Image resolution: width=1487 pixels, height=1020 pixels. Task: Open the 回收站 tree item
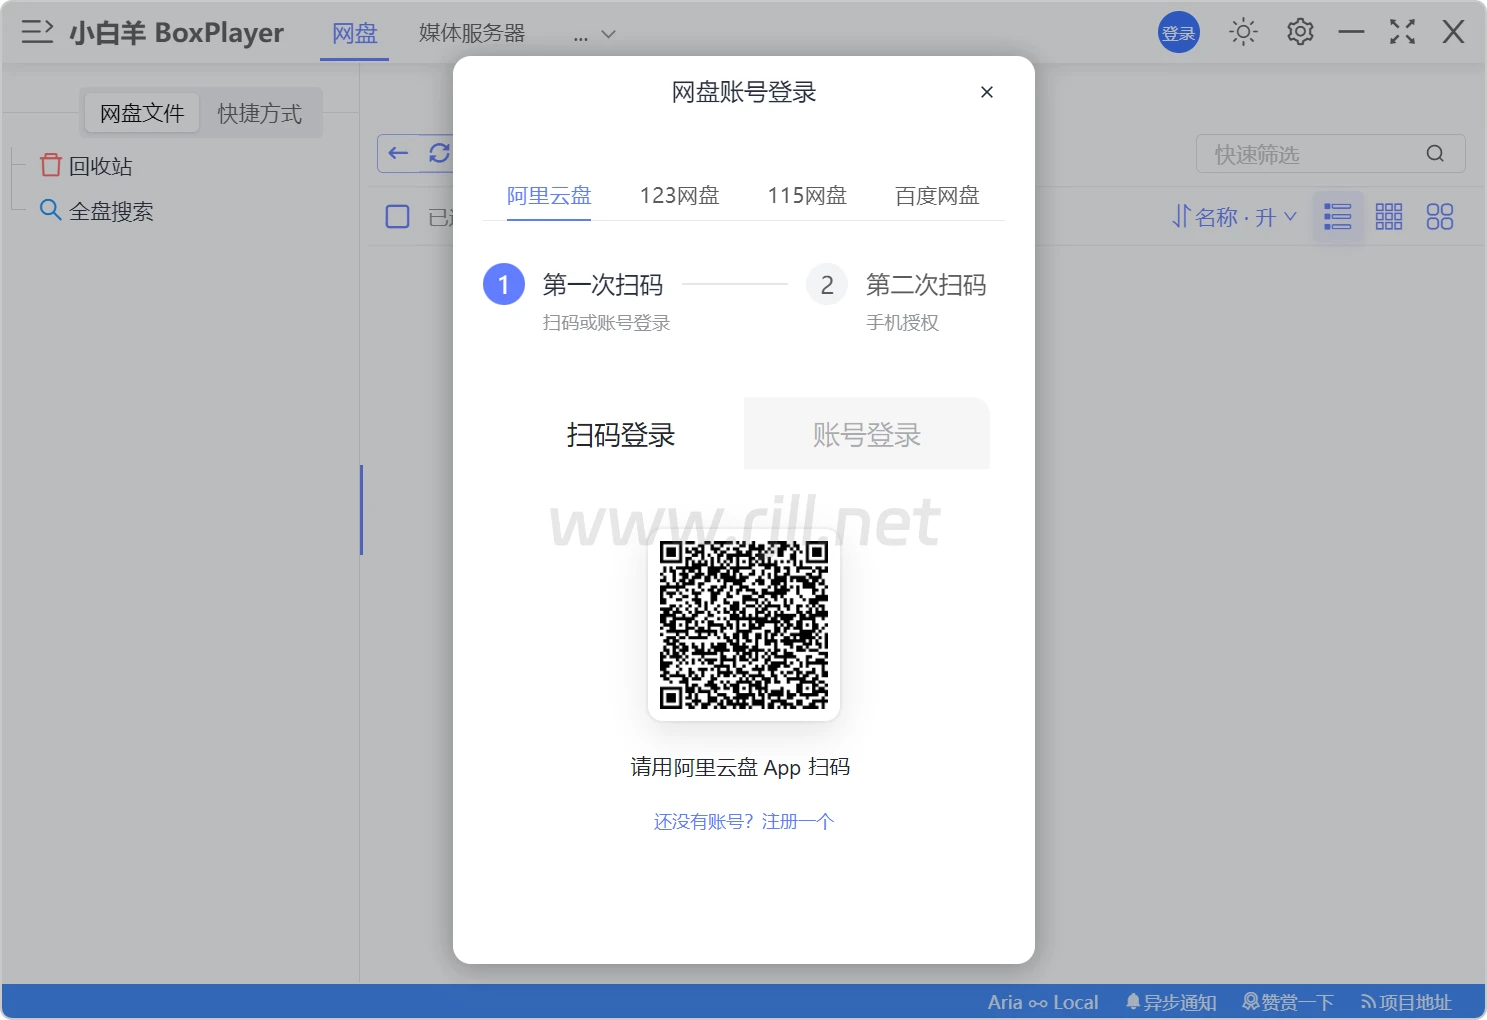[x=100, y=166]
